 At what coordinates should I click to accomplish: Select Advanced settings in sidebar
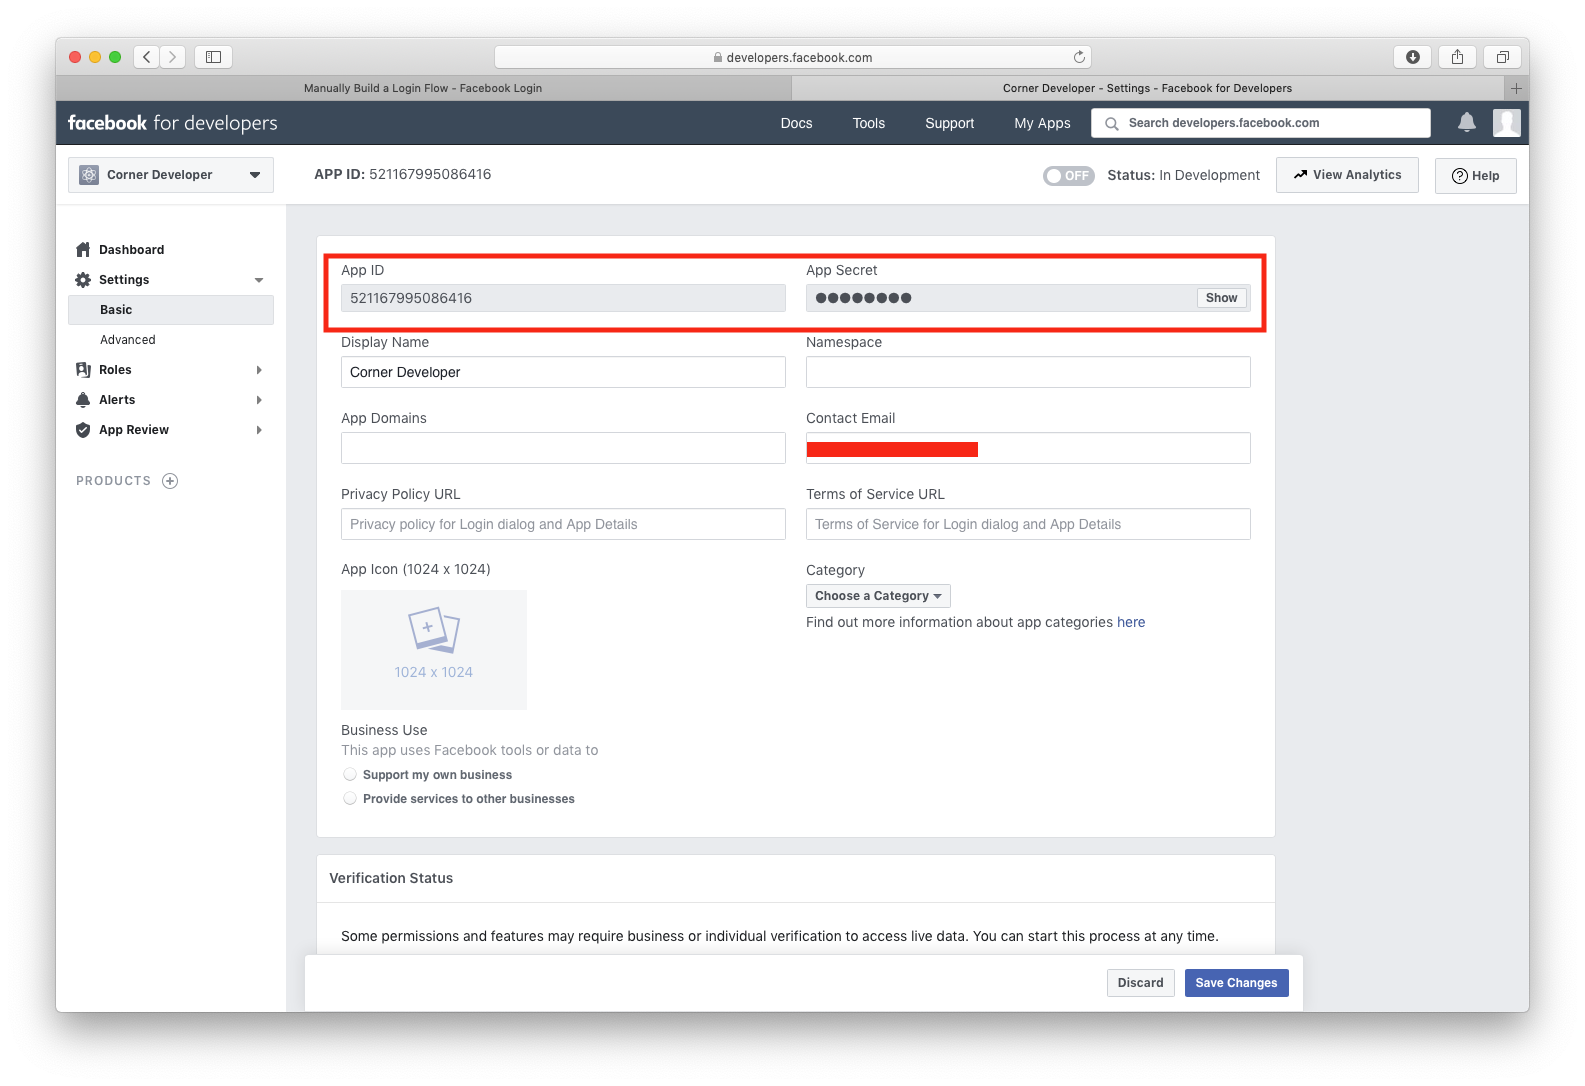pyautogui.click(x=128, y=340)
